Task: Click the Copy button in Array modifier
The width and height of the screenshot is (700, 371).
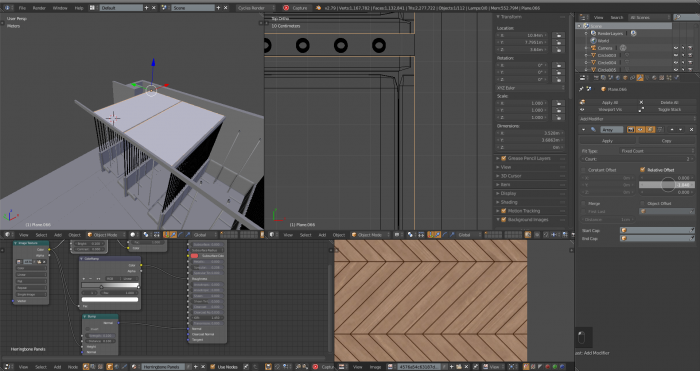Action: [667, 141]
